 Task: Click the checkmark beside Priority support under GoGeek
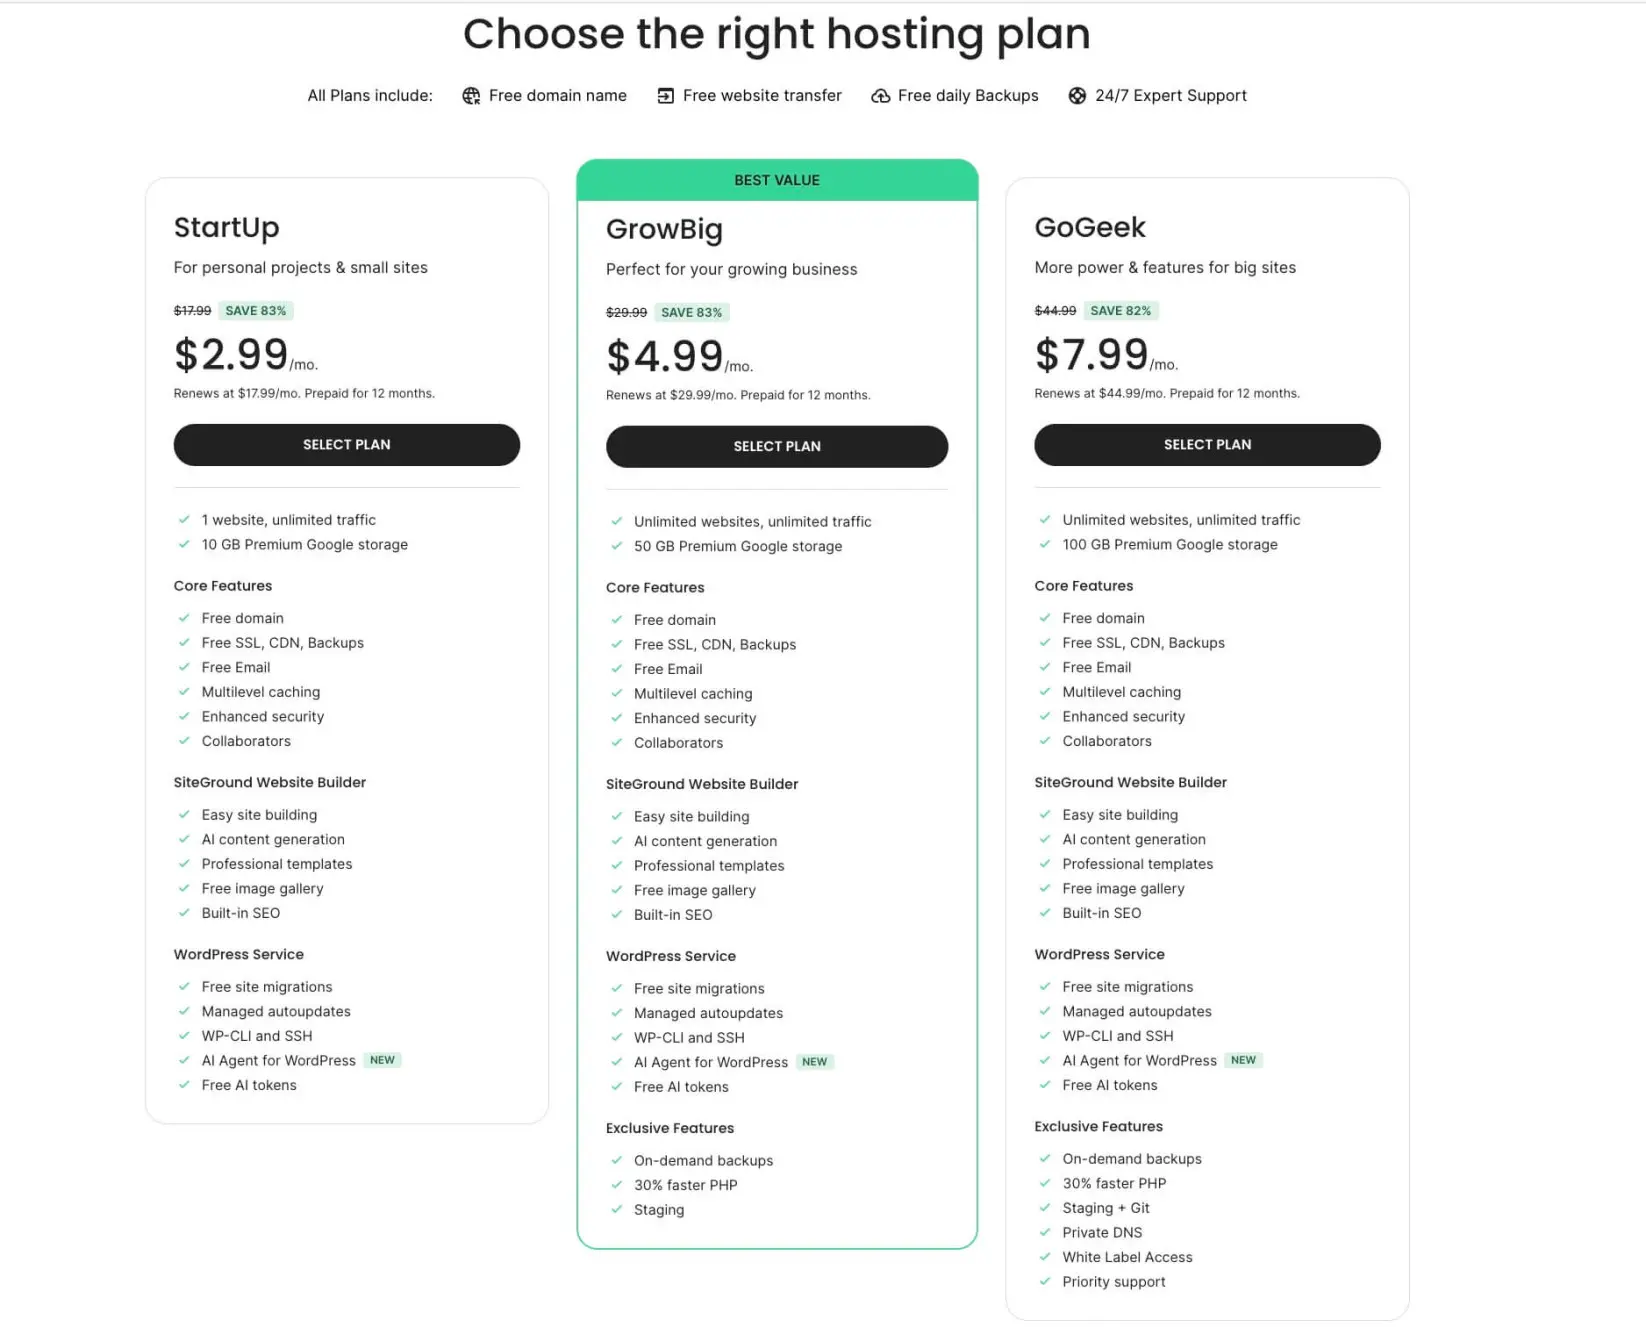point(1045,1281)
